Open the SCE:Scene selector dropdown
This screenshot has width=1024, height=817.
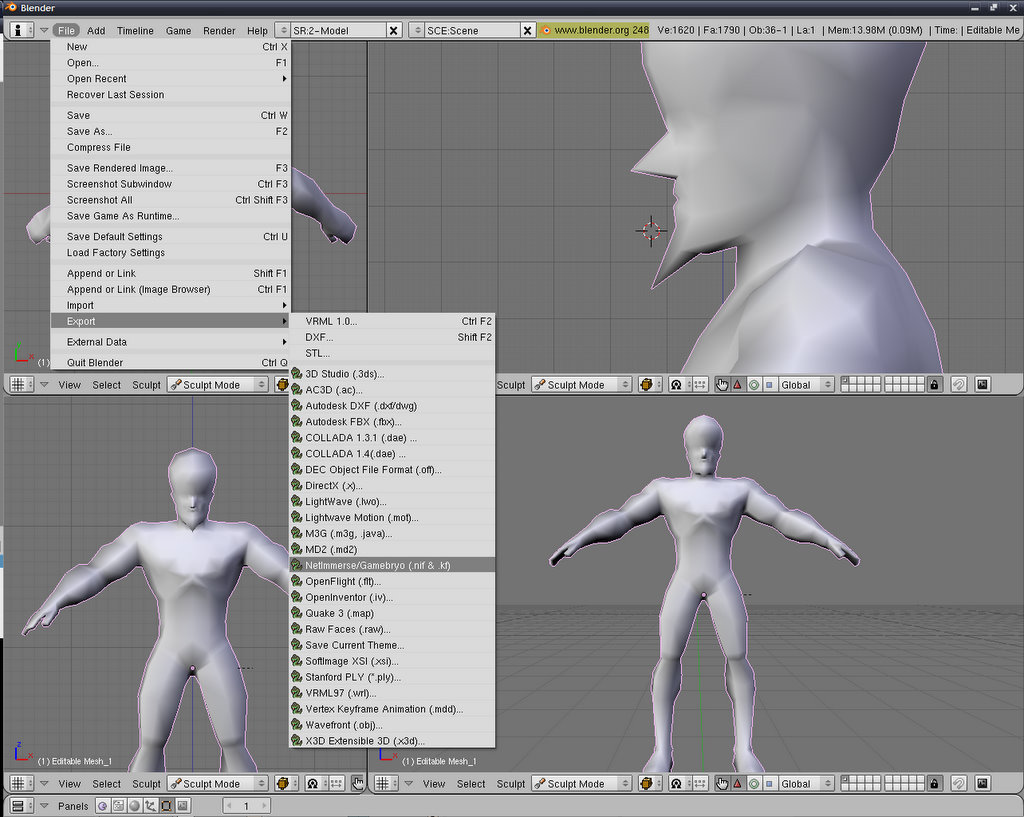[x=418, y=31]
